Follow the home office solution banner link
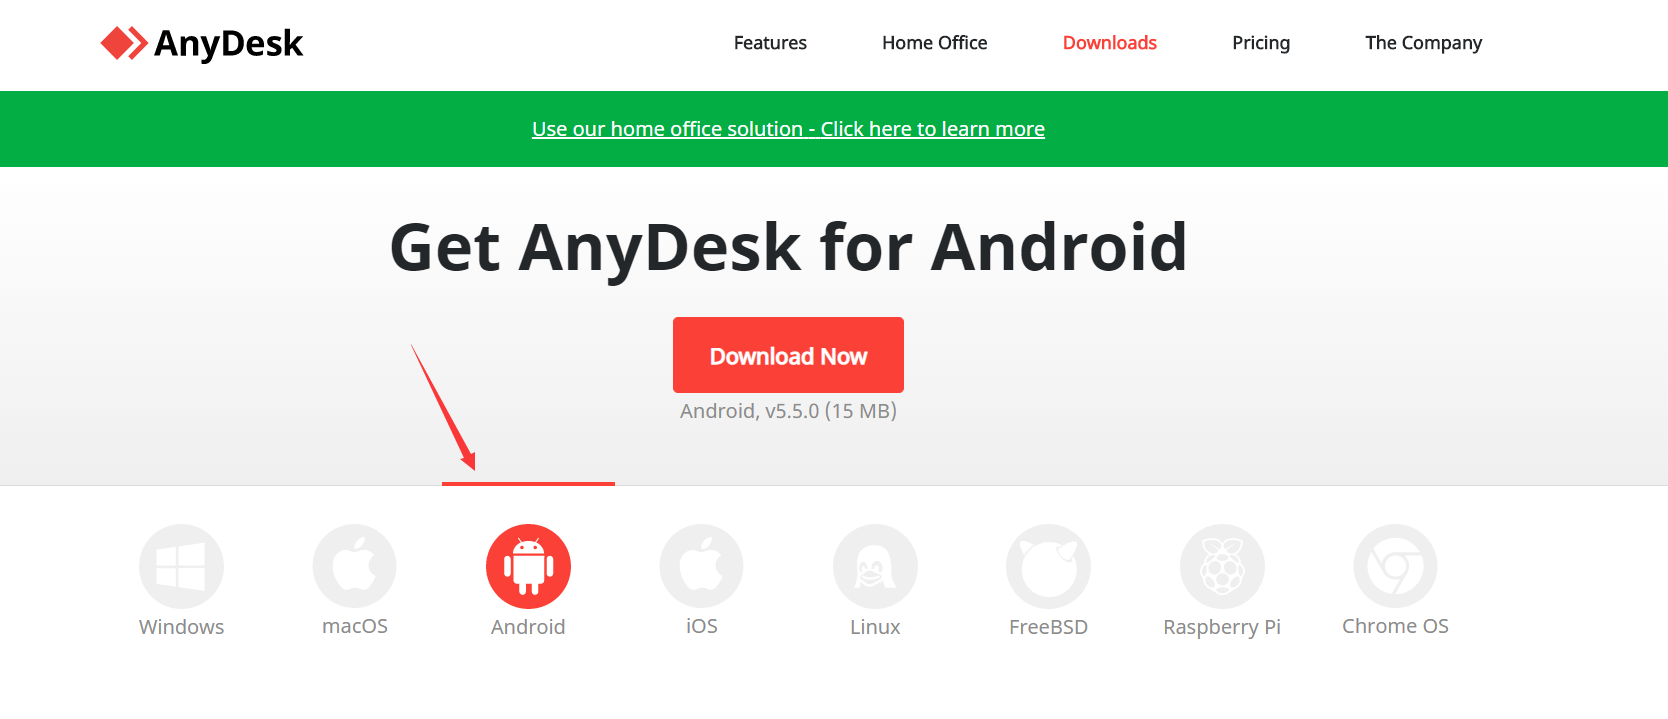 click(788, 129)
